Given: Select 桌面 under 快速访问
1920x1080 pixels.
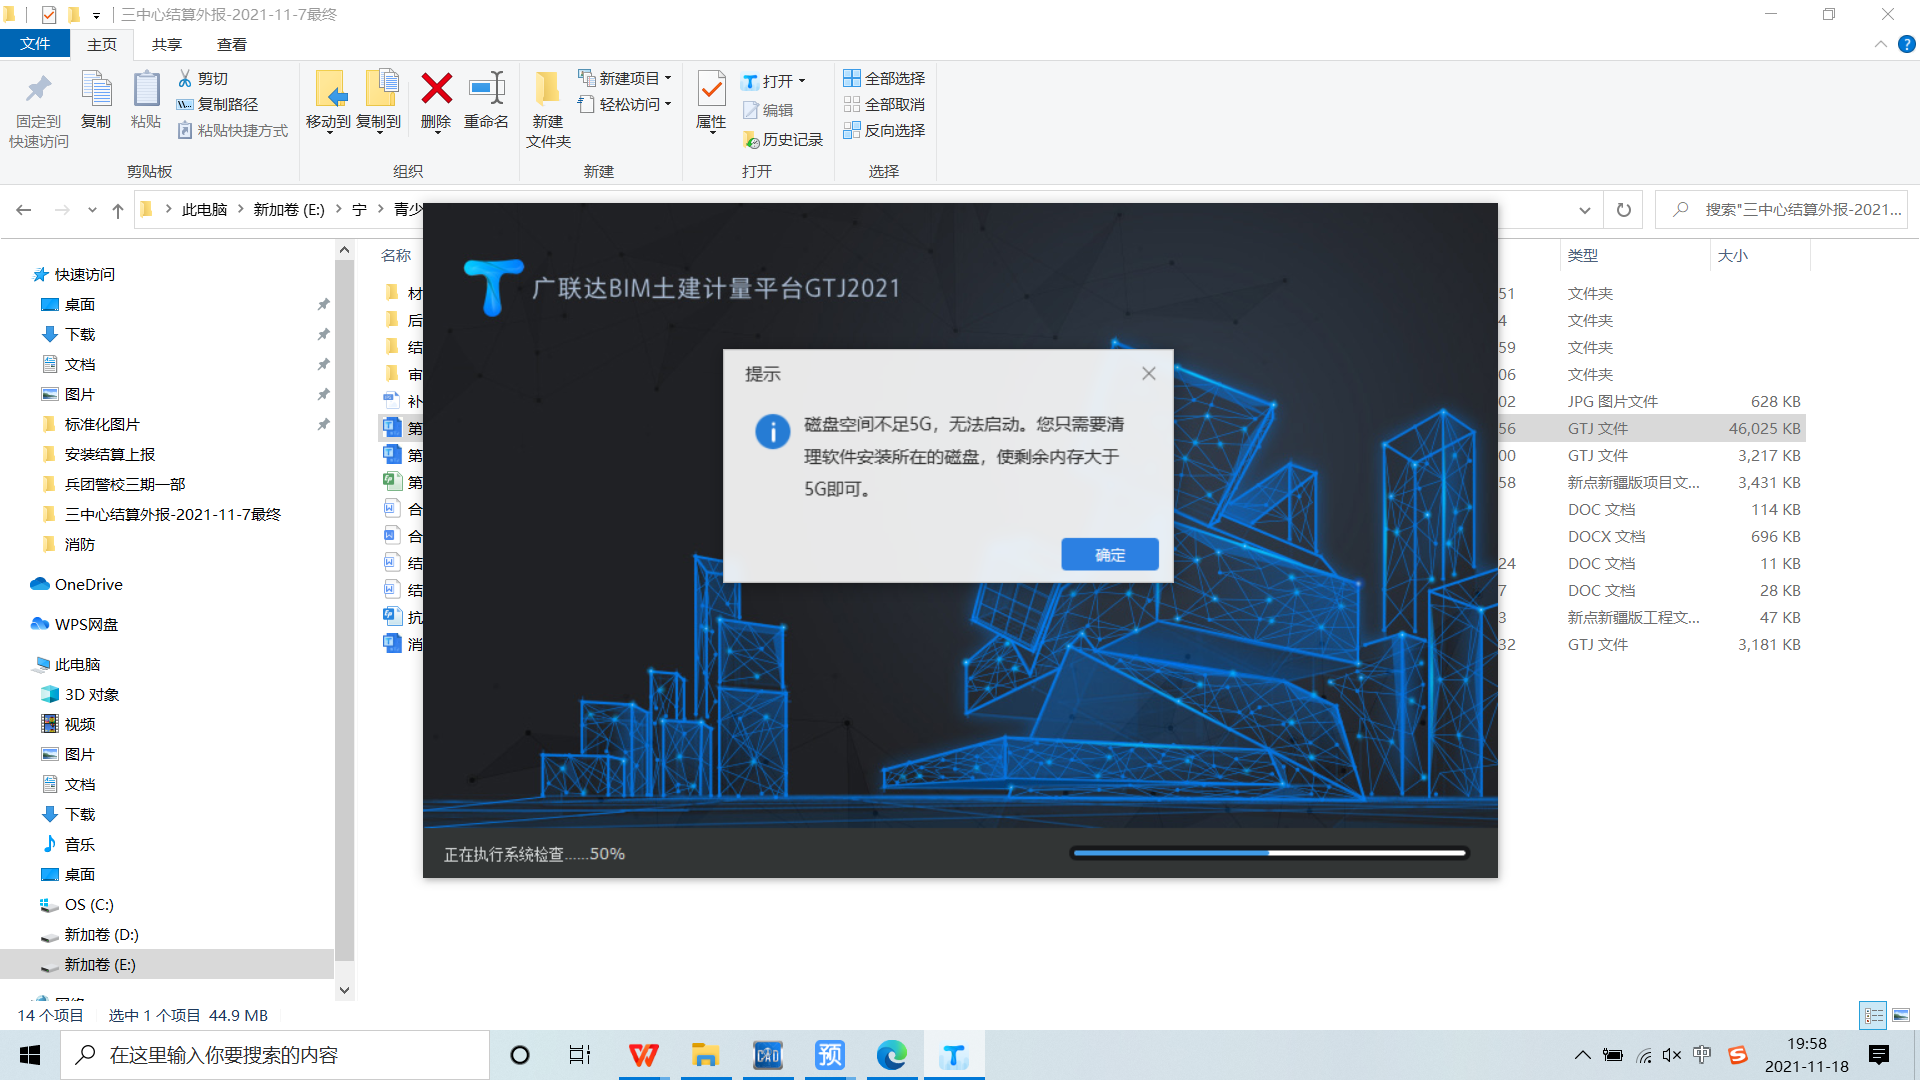Looking at the screenshot, I should coord(80,304).
